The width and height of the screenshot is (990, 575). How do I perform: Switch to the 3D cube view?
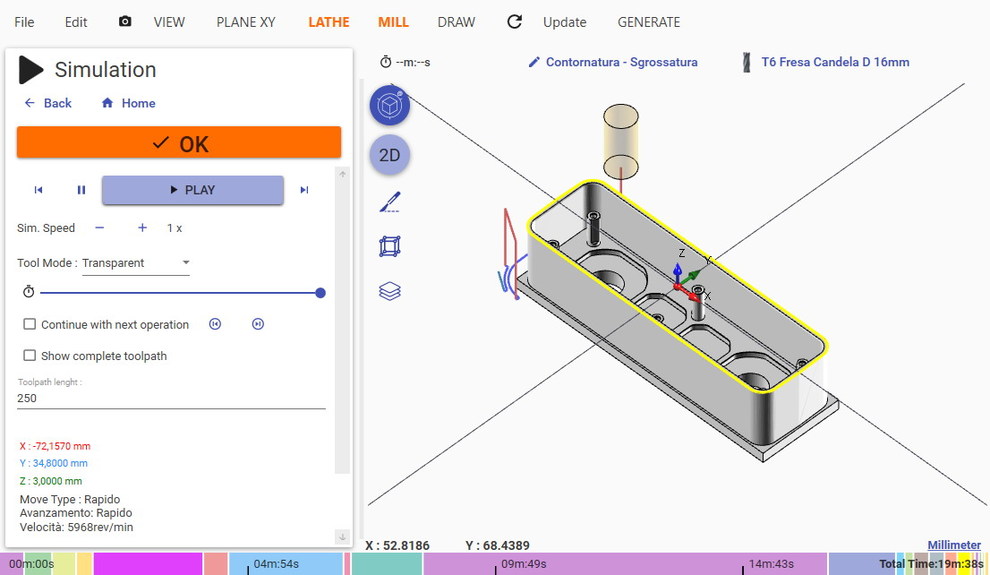click(390, 105)
